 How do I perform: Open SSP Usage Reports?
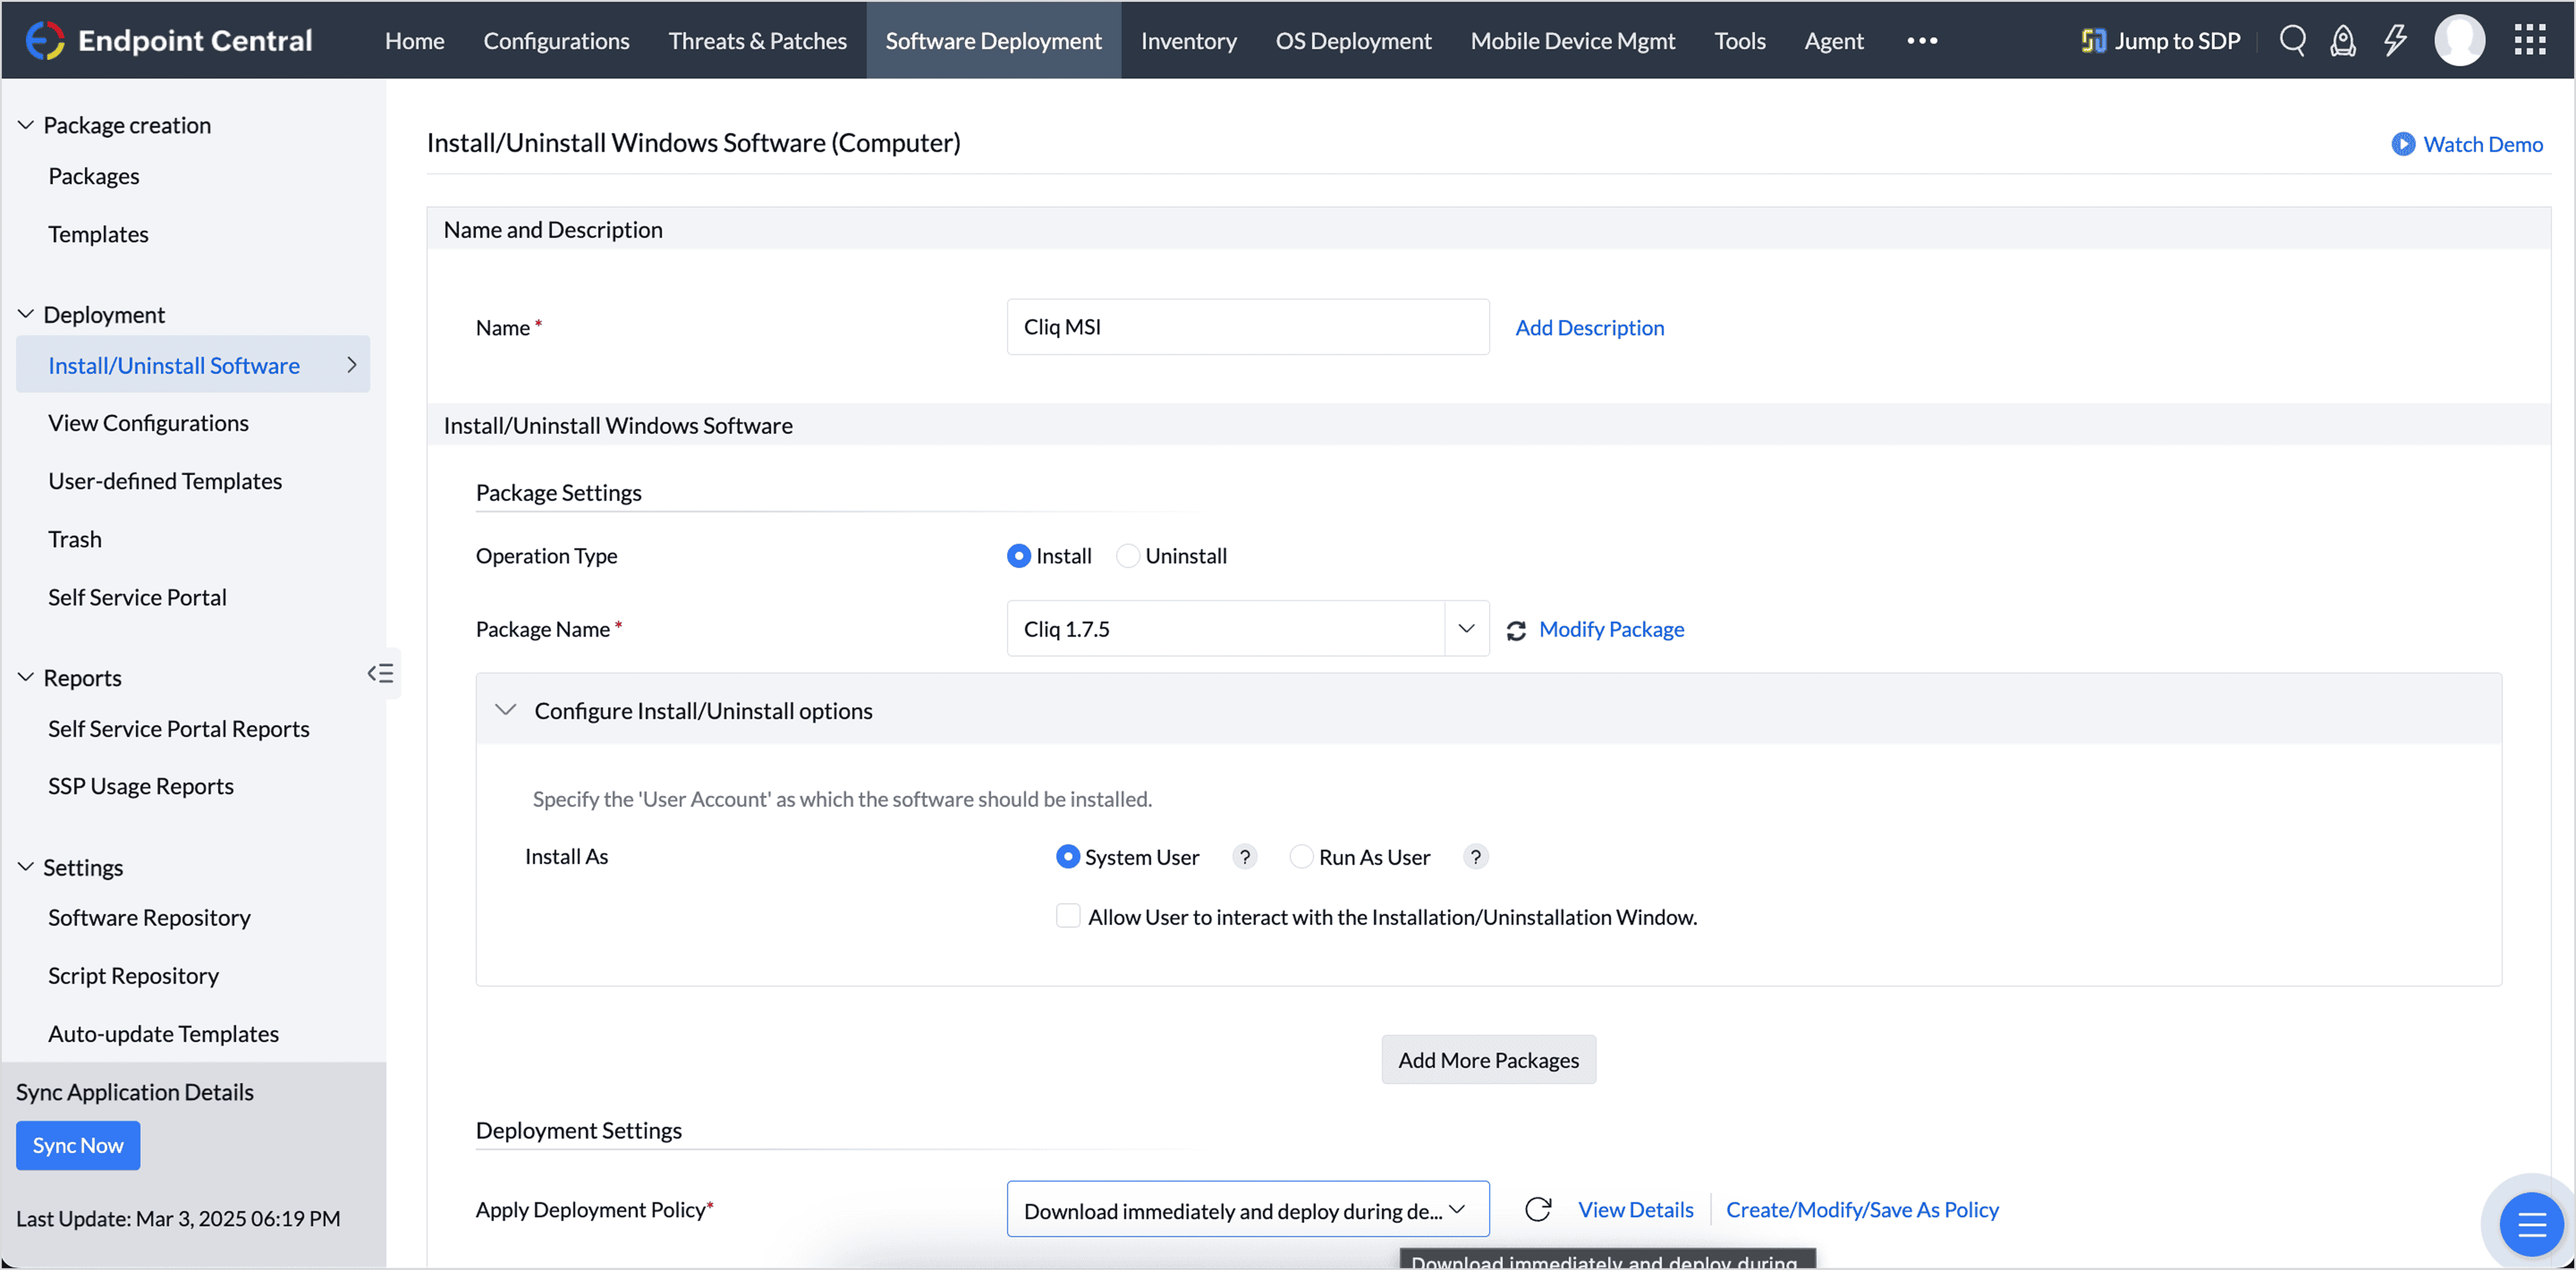(141, 786)
